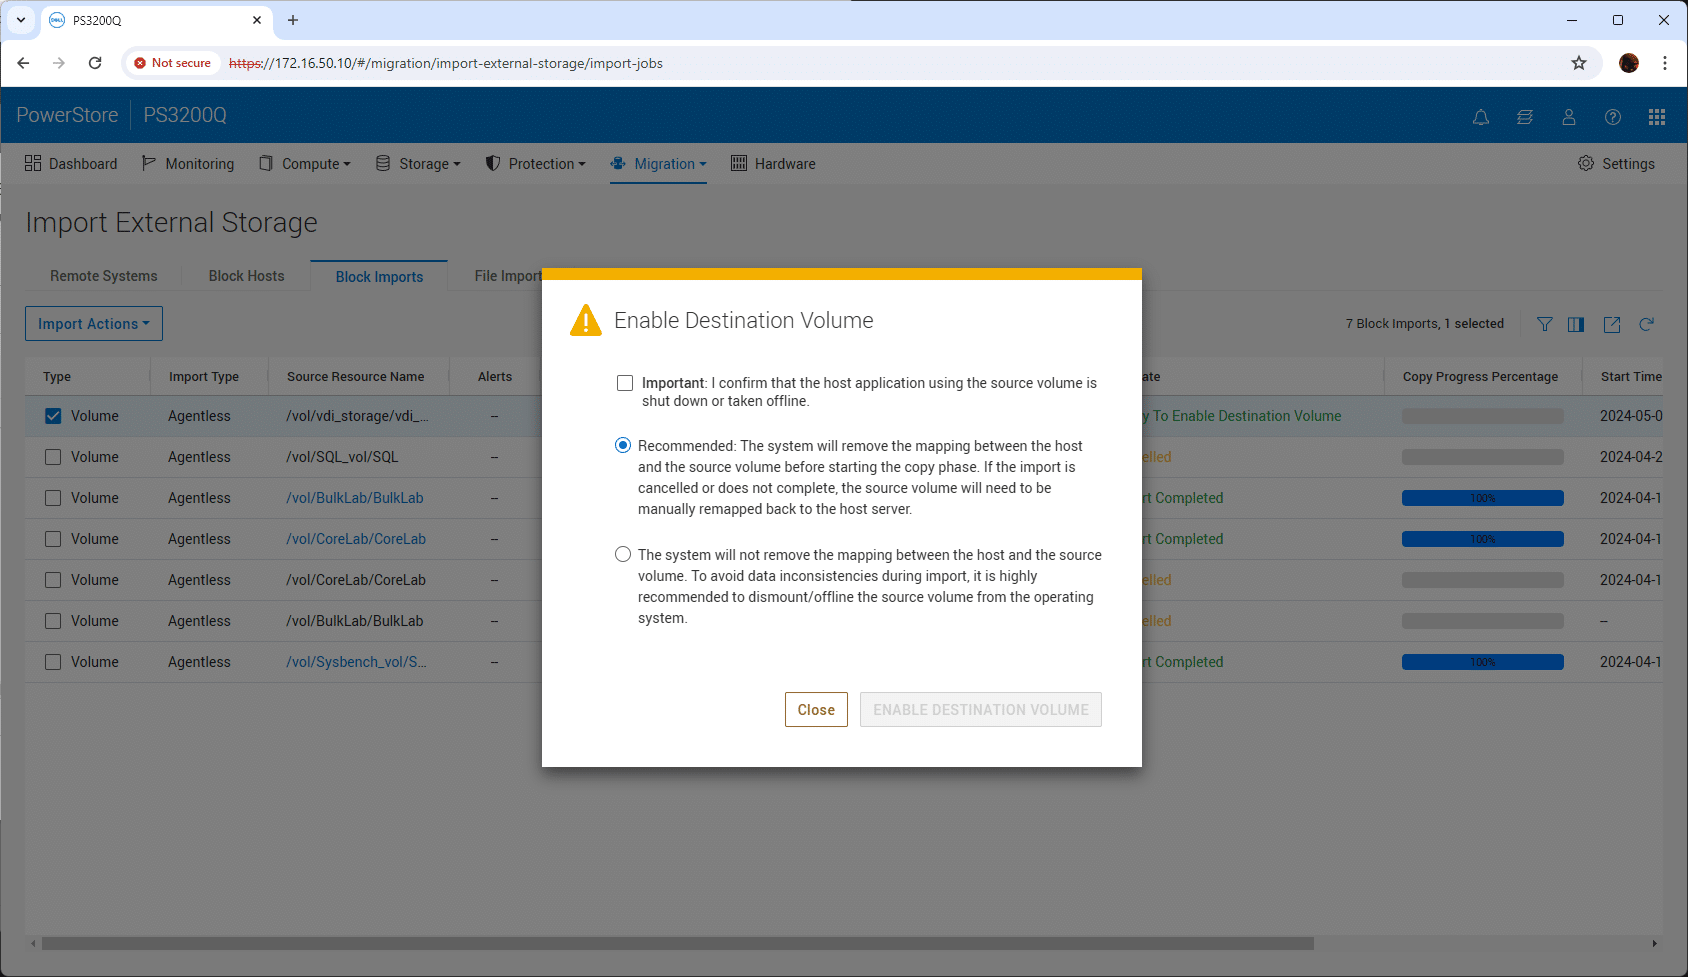Click Ready To Enable Destination Volume status

[1241, 416]
